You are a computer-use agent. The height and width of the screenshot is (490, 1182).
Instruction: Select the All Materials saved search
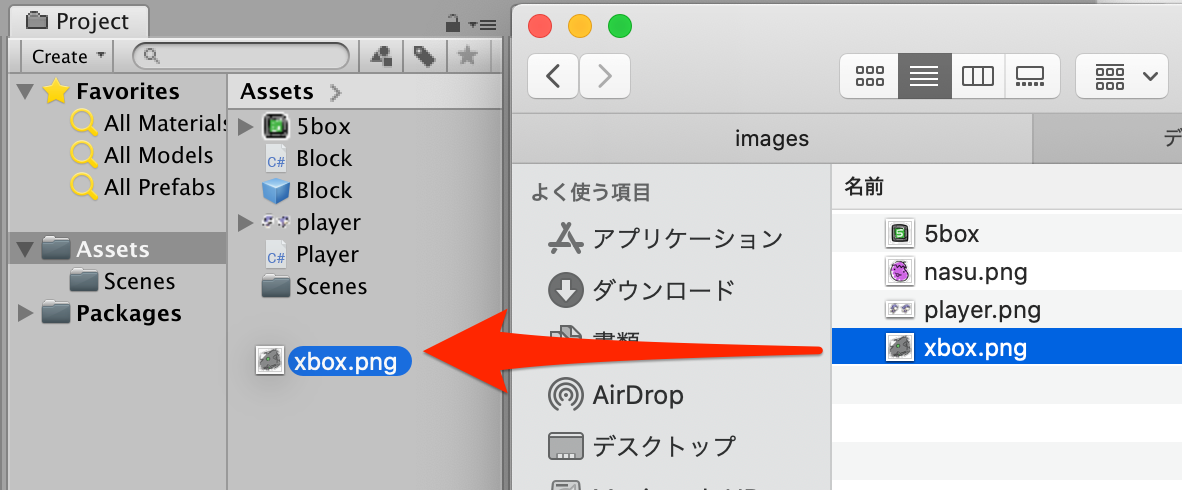click(149, 123)
